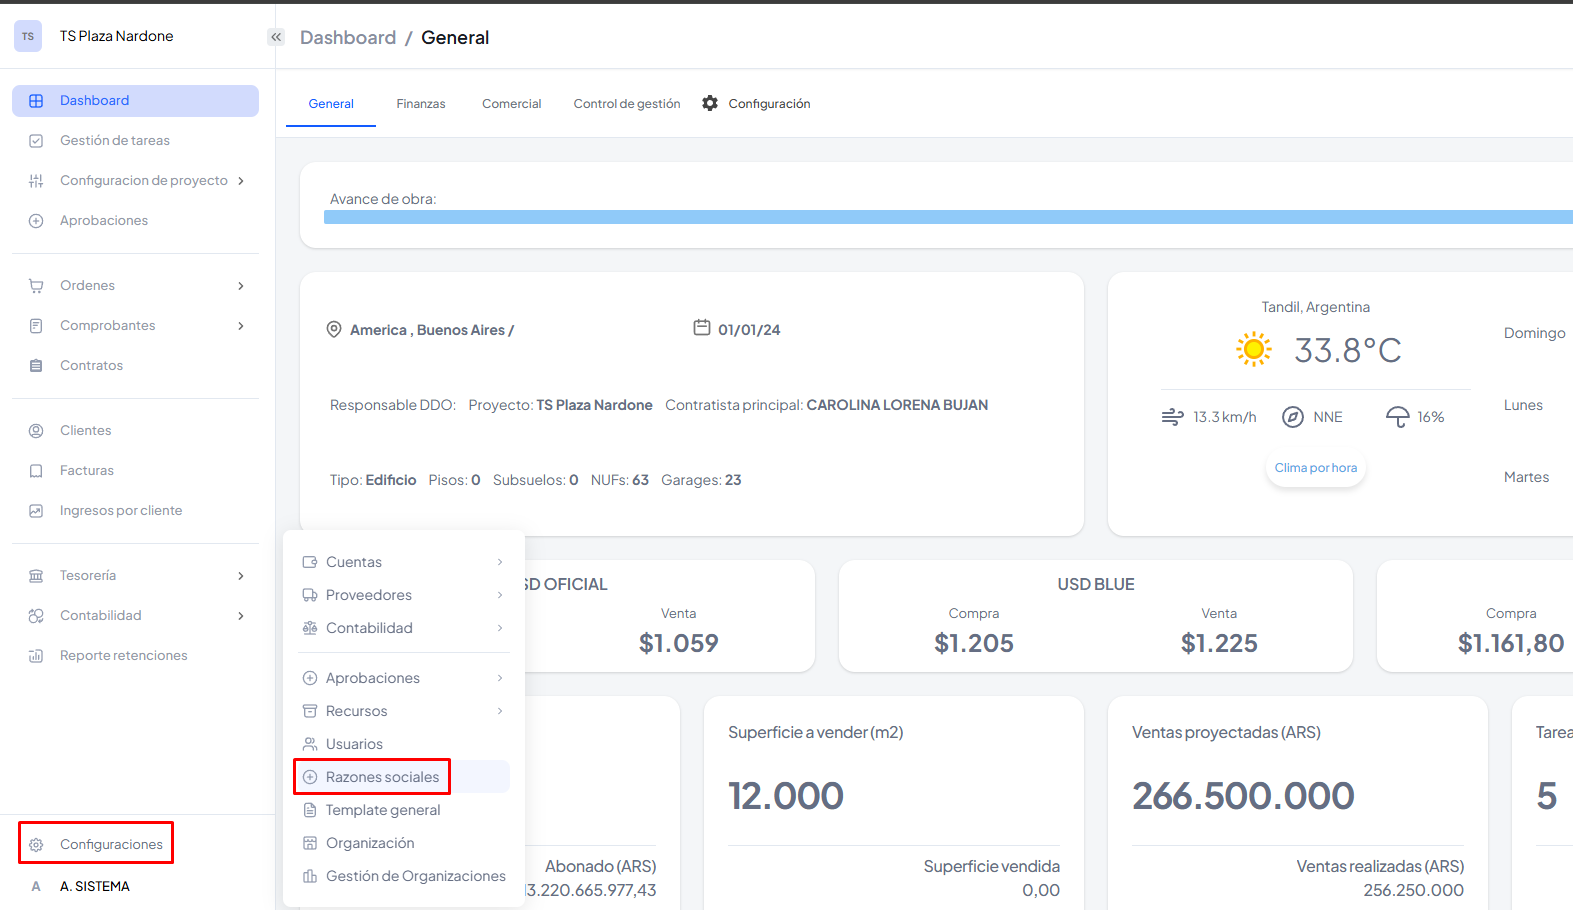Viewport: 1573px width, 910px height.
Task: Click the USD BLUE Venta value $1.225
Action: coord(1219,643)
